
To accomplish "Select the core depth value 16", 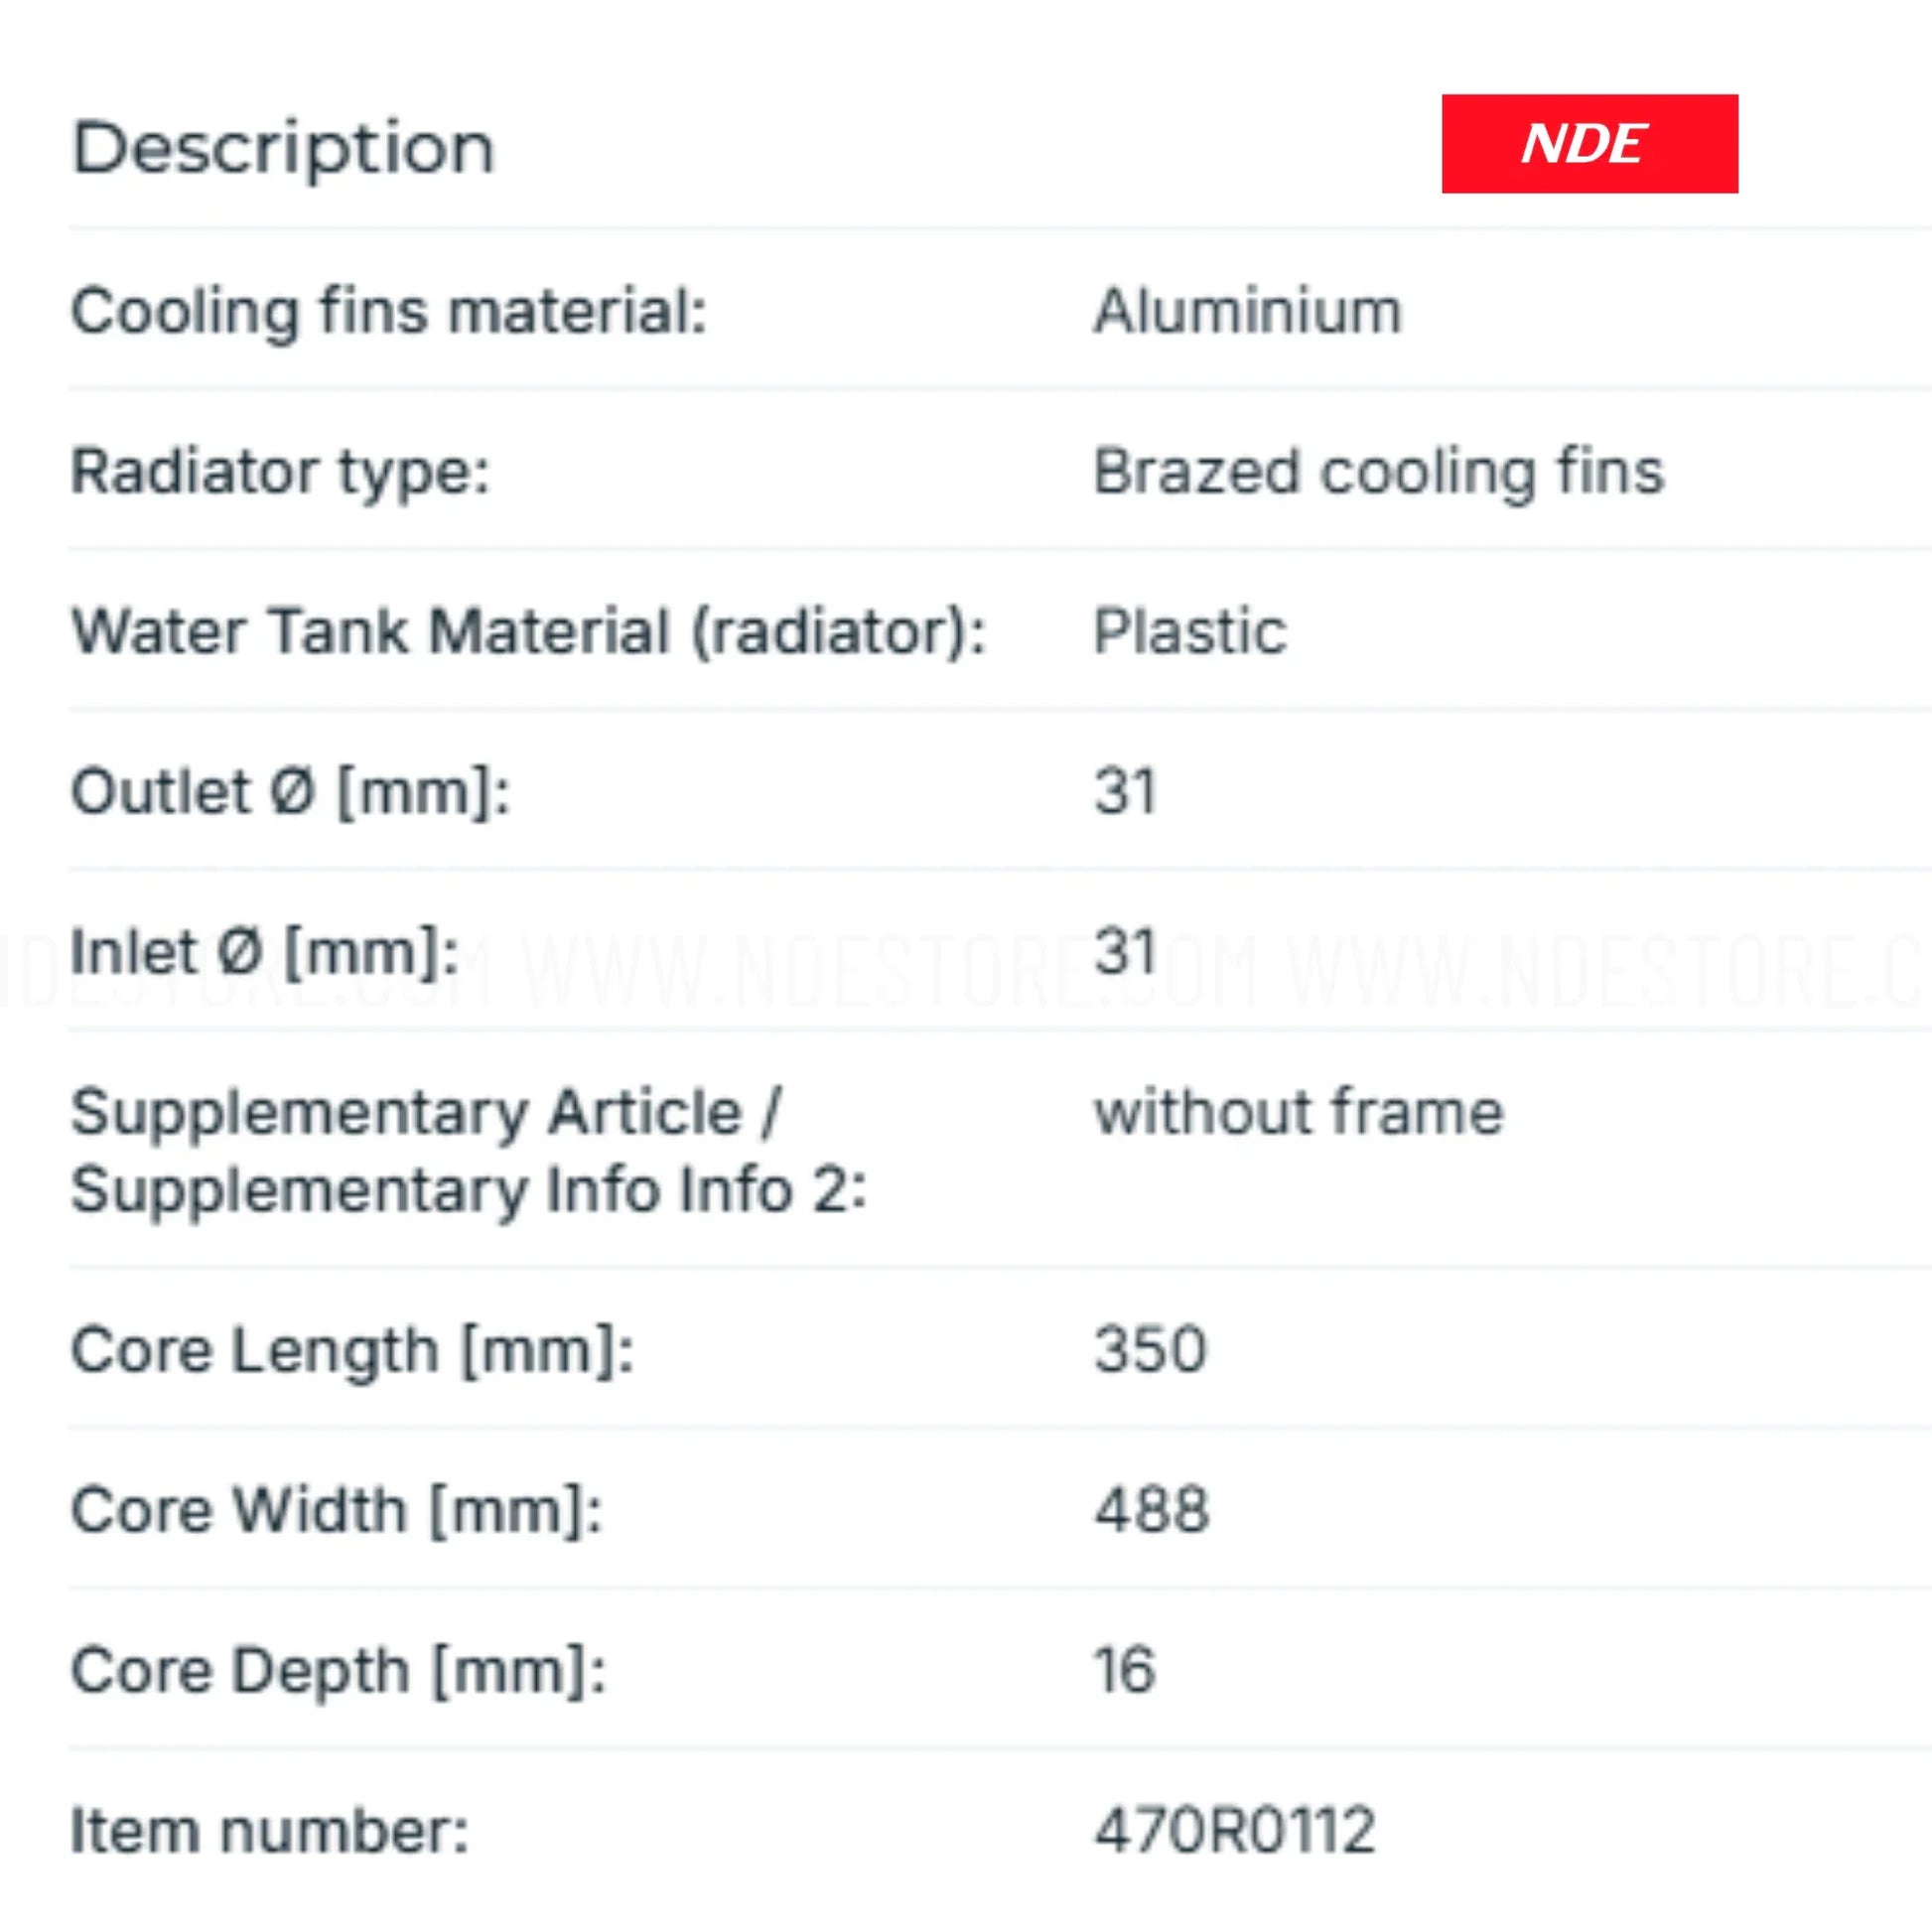I will coord(1125,1670).
